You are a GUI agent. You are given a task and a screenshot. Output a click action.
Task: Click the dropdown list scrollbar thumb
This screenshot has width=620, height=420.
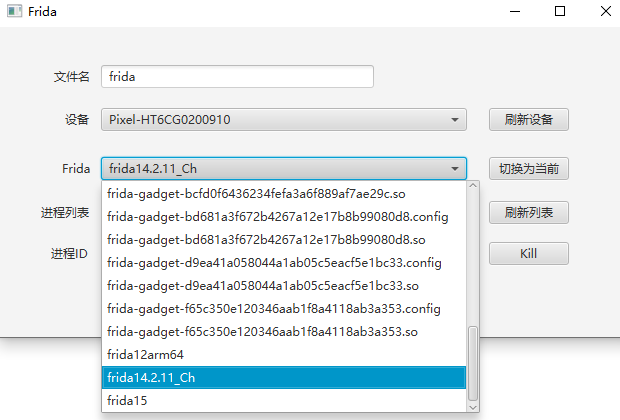pos(473,363)
